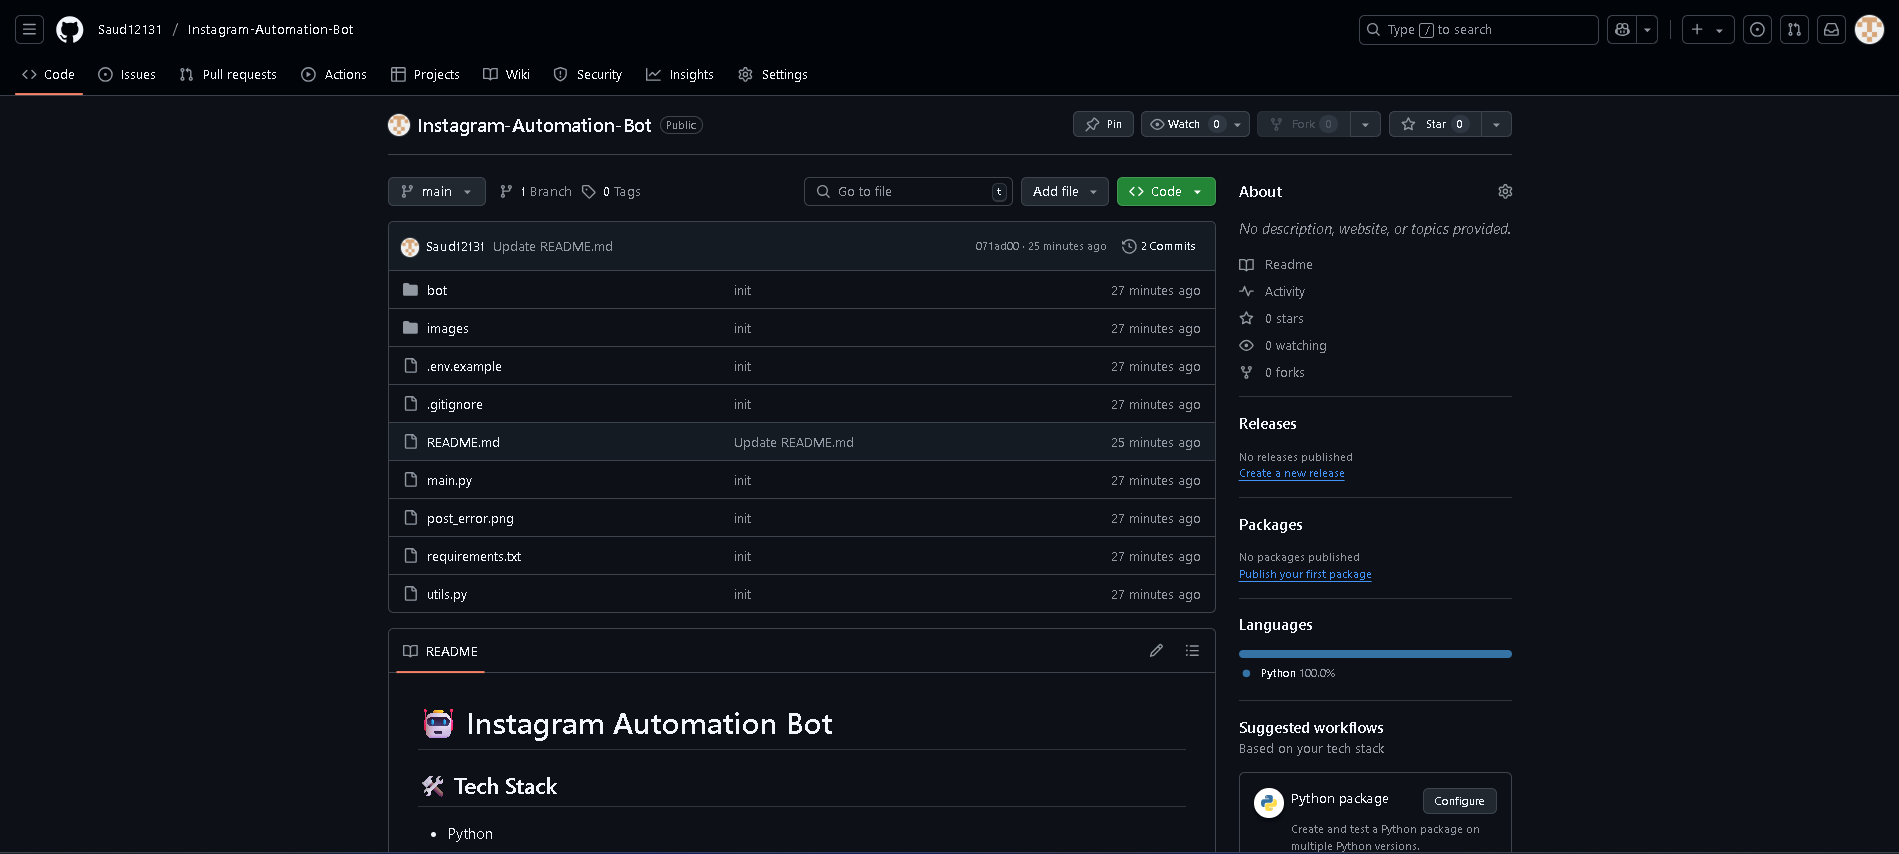Open the Copilot chat icon

pos(1622,30)
